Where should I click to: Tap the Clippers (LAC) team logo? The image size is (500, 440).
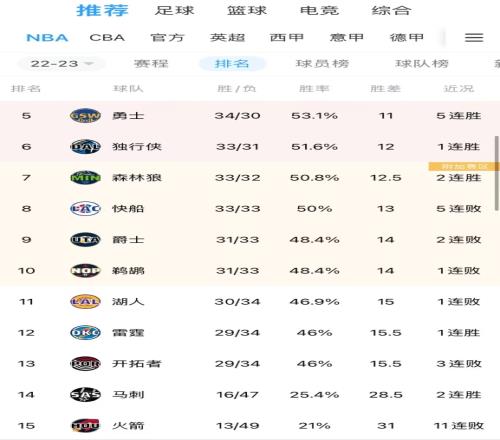tap(85, 209)
